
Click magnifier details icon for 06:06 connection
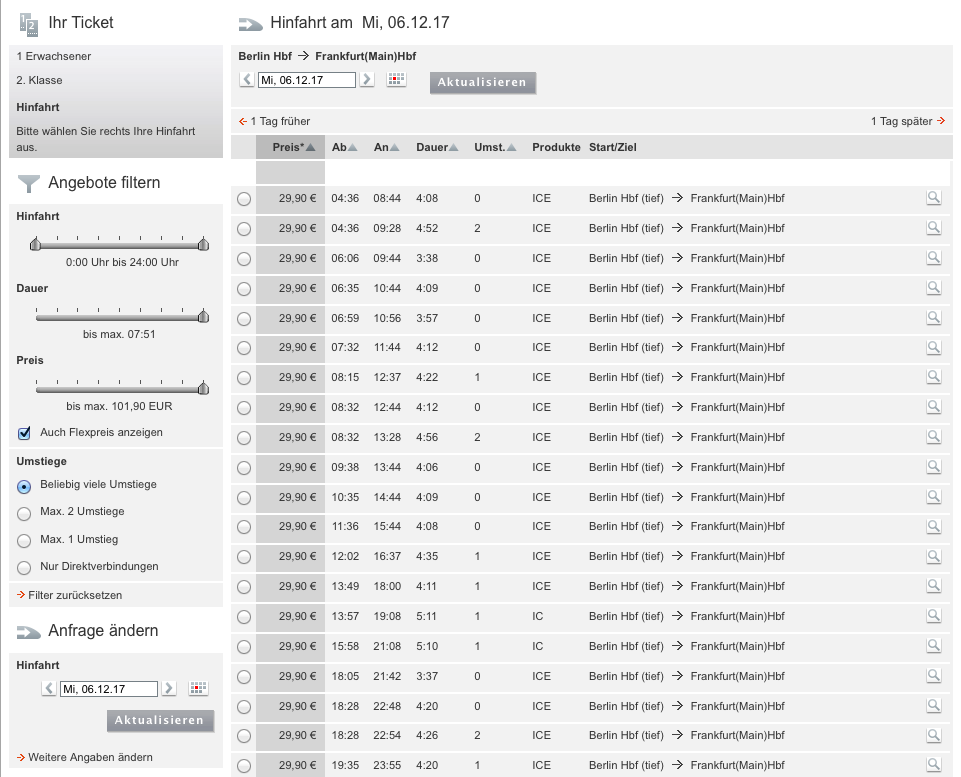933,258
